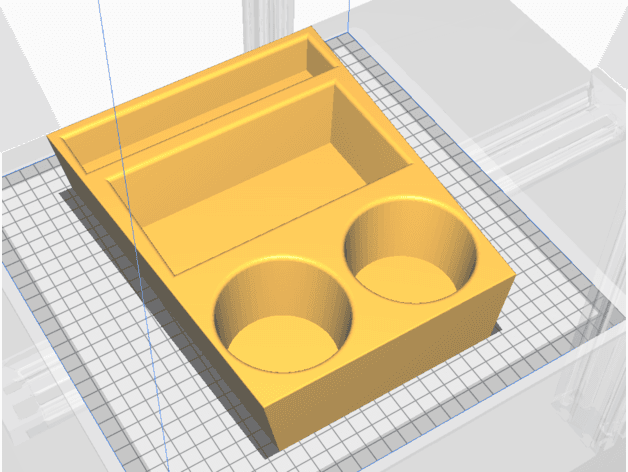This screenshot has height=472, width=628.
Task: Click the right cup holder hole
Action: point(411,250)
